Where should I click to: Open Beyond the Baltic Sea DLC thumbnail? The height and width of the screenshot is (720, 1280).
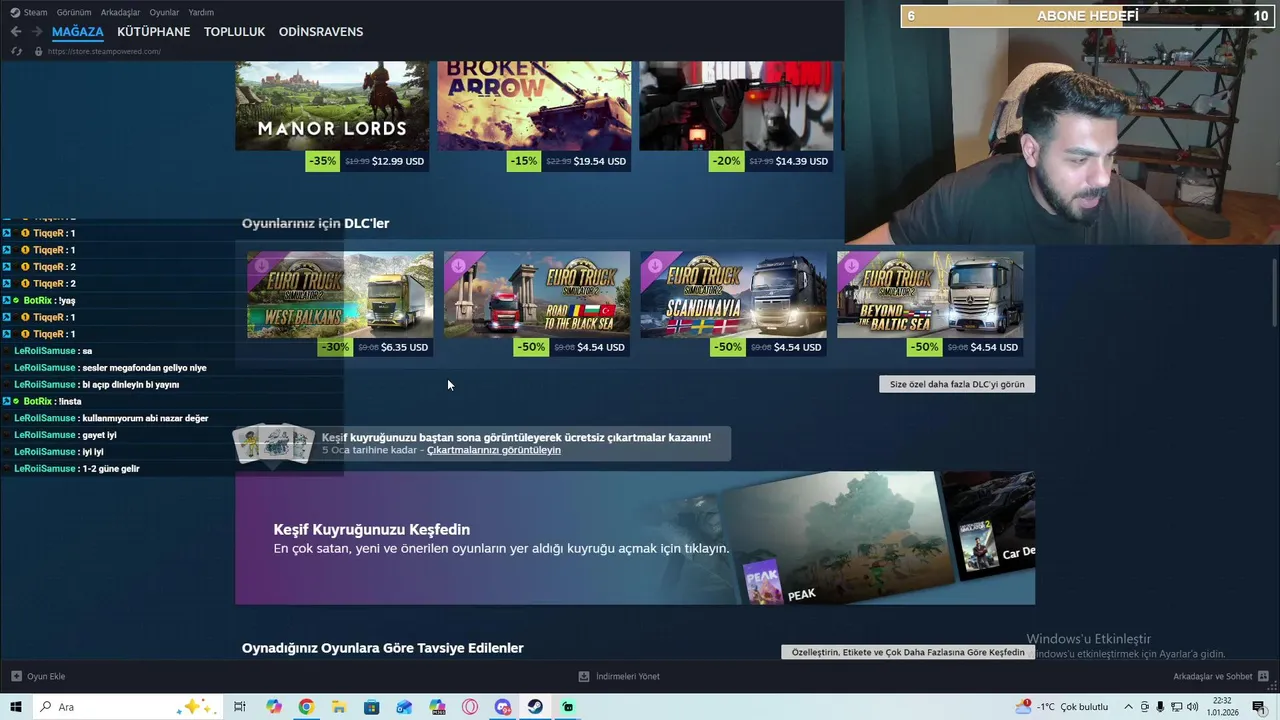click(x=930, y=295)
